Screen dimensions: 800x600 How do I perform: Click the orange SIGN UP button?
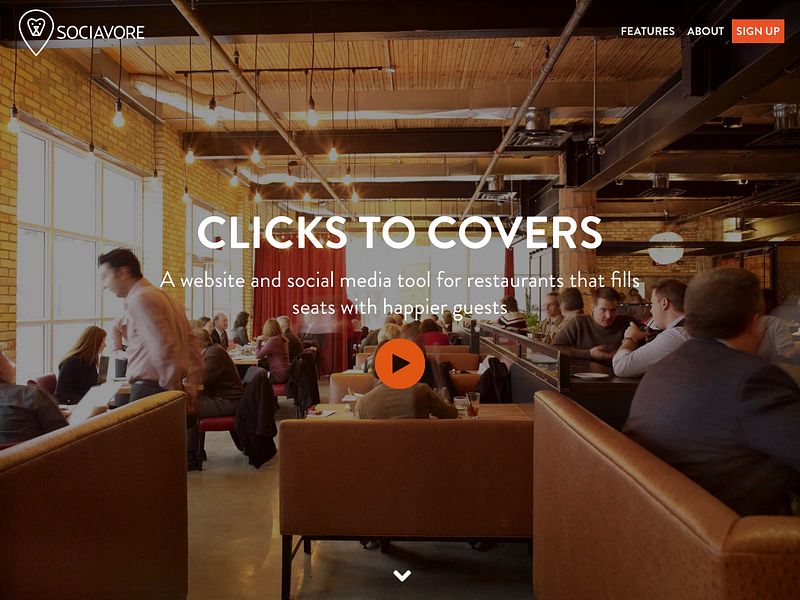pos(758,31)
